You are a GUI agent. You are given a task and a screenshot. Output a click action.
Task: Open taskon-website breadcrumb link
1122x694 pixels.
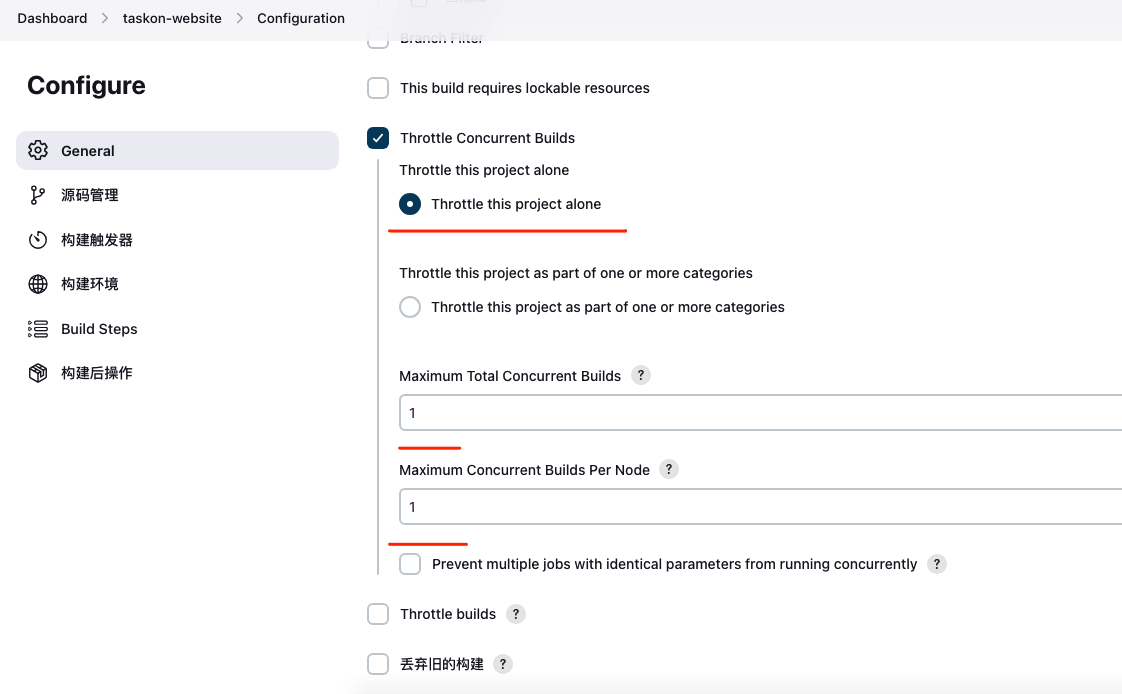(x=172, y=18)
